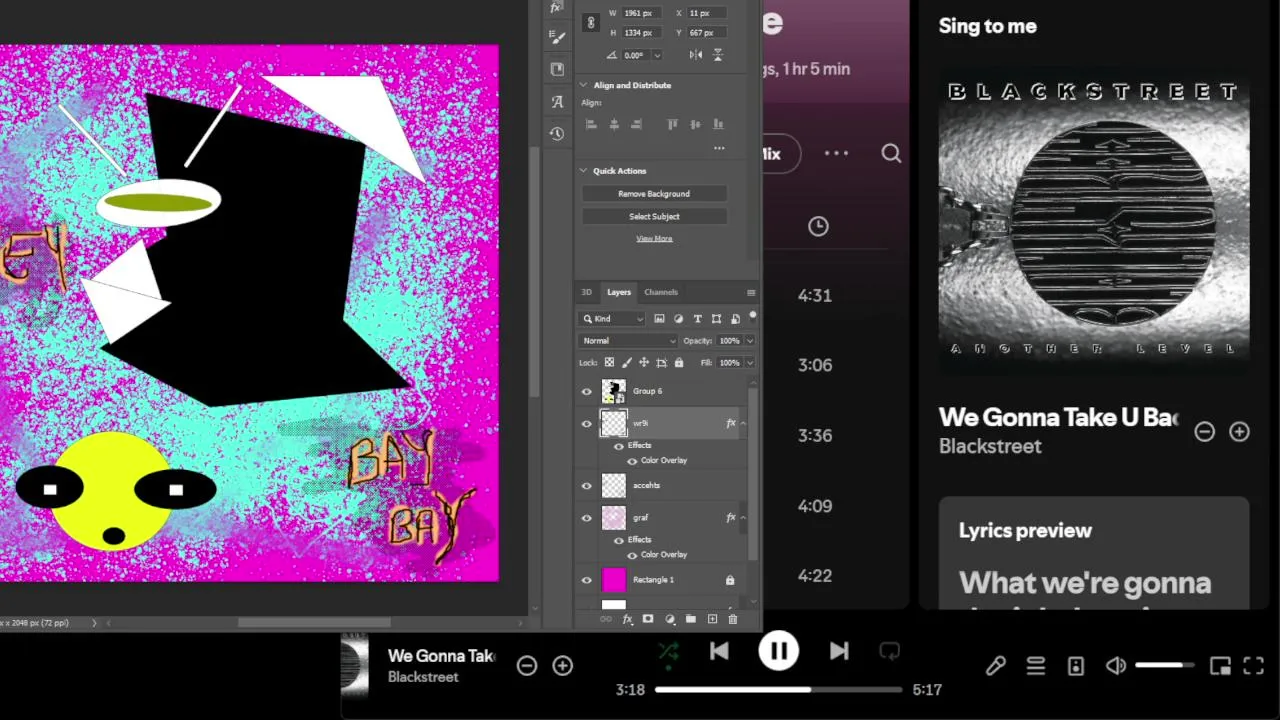The image size is (1280, 720).
Task: Select the Rectangle 1 layer thumbnail
Action: pos(614,580)
